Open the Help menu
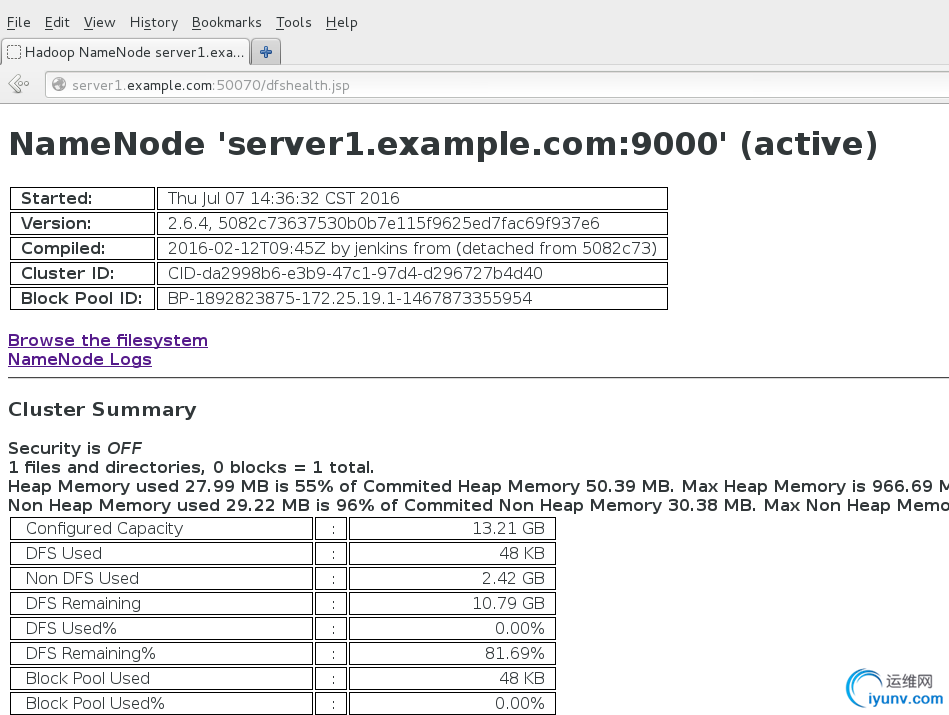 [341, 22]
